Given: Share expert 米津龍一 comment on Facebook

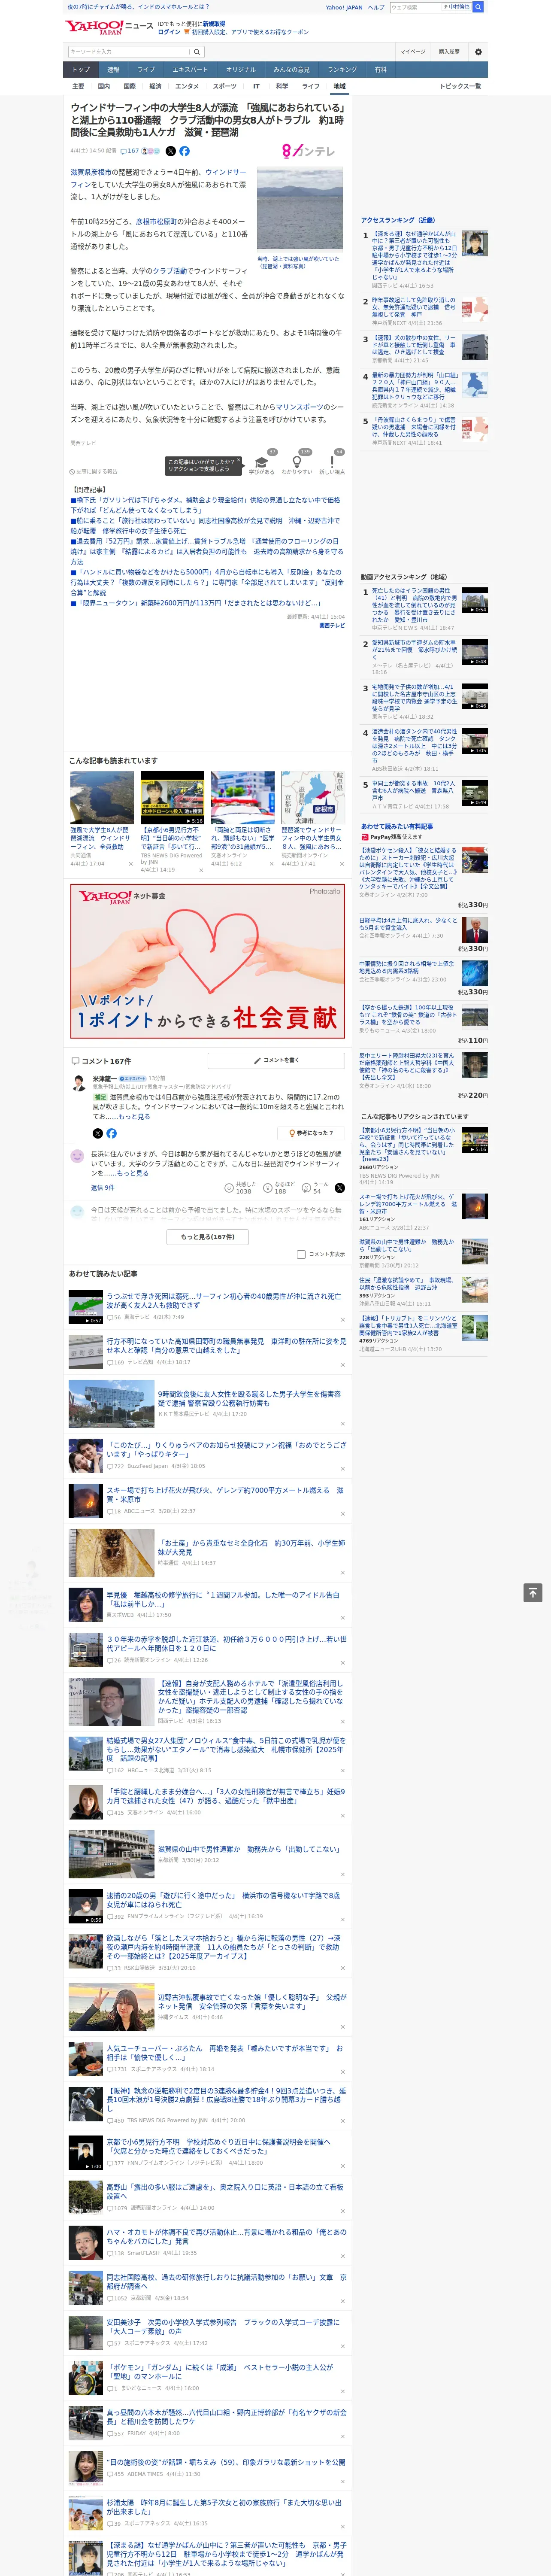Looking at the screenshot, I should pos(111,1133).
